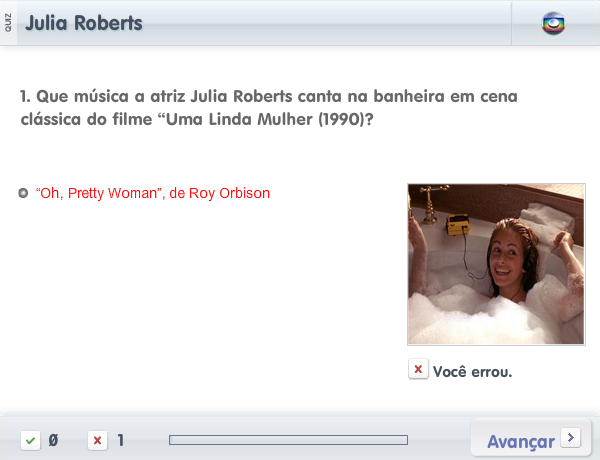600x460 pixels.
Task: Click the question text about Uma Linda Mulher
Action: click(x=269, y=108)
